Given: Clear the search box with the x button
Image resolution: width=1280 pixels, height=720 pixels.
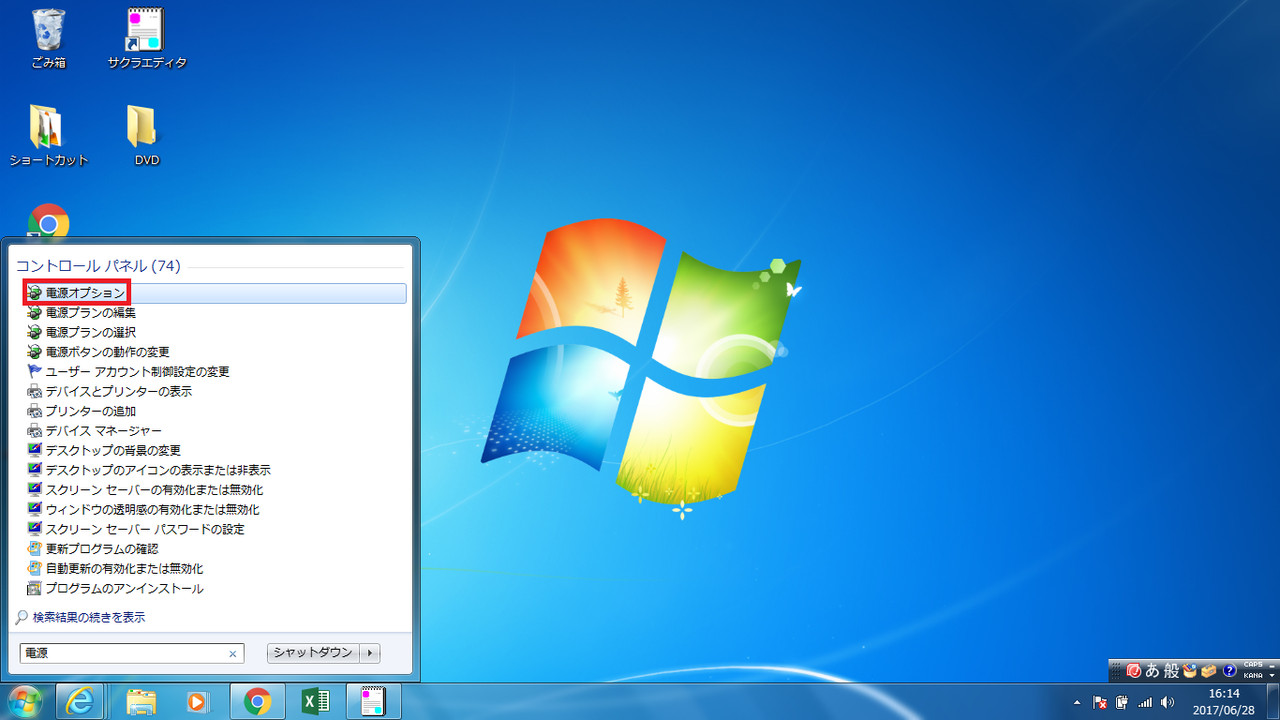Looking at the screenshot, I should (x=233, y=654).
